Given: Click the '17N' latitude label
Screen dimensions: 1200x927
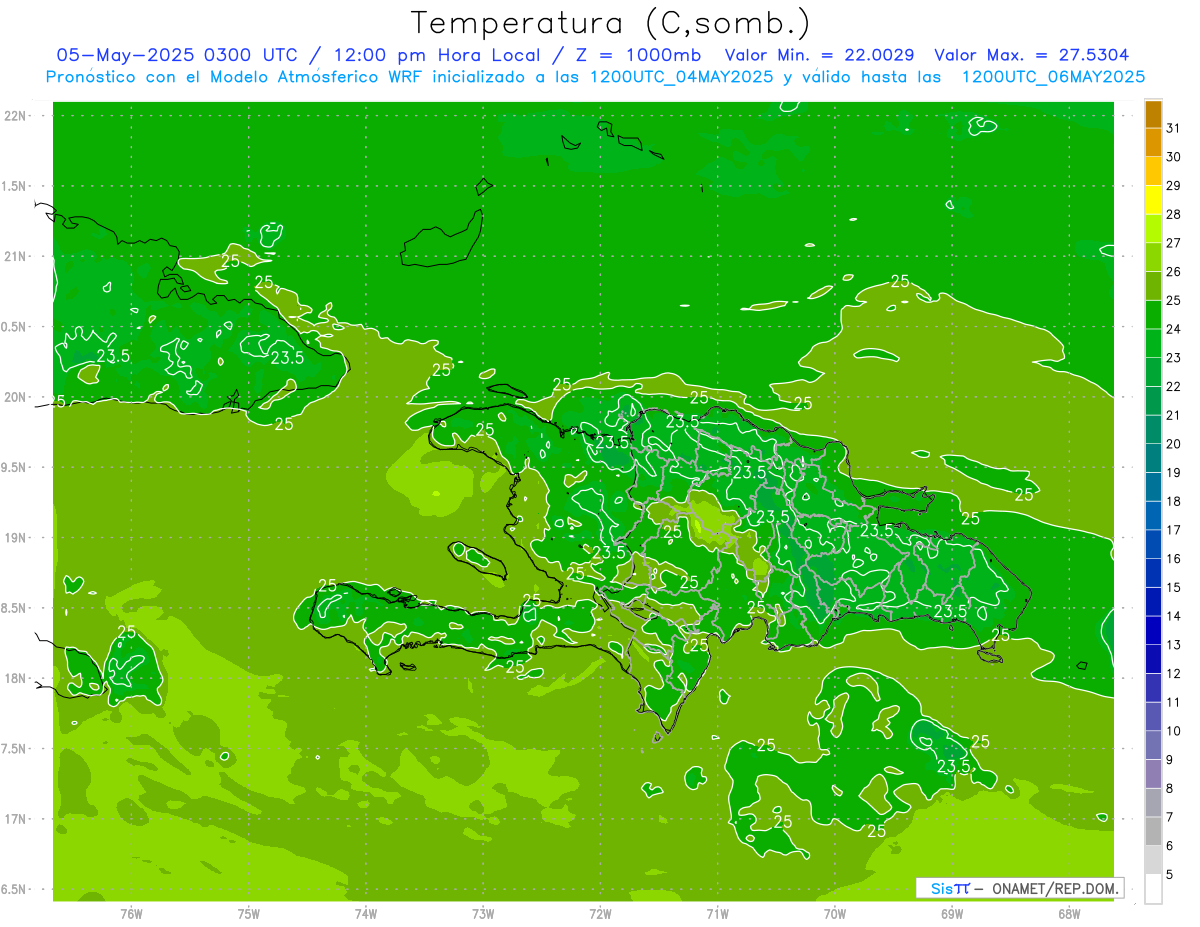Looking at the screenshot, I should 16,819.
